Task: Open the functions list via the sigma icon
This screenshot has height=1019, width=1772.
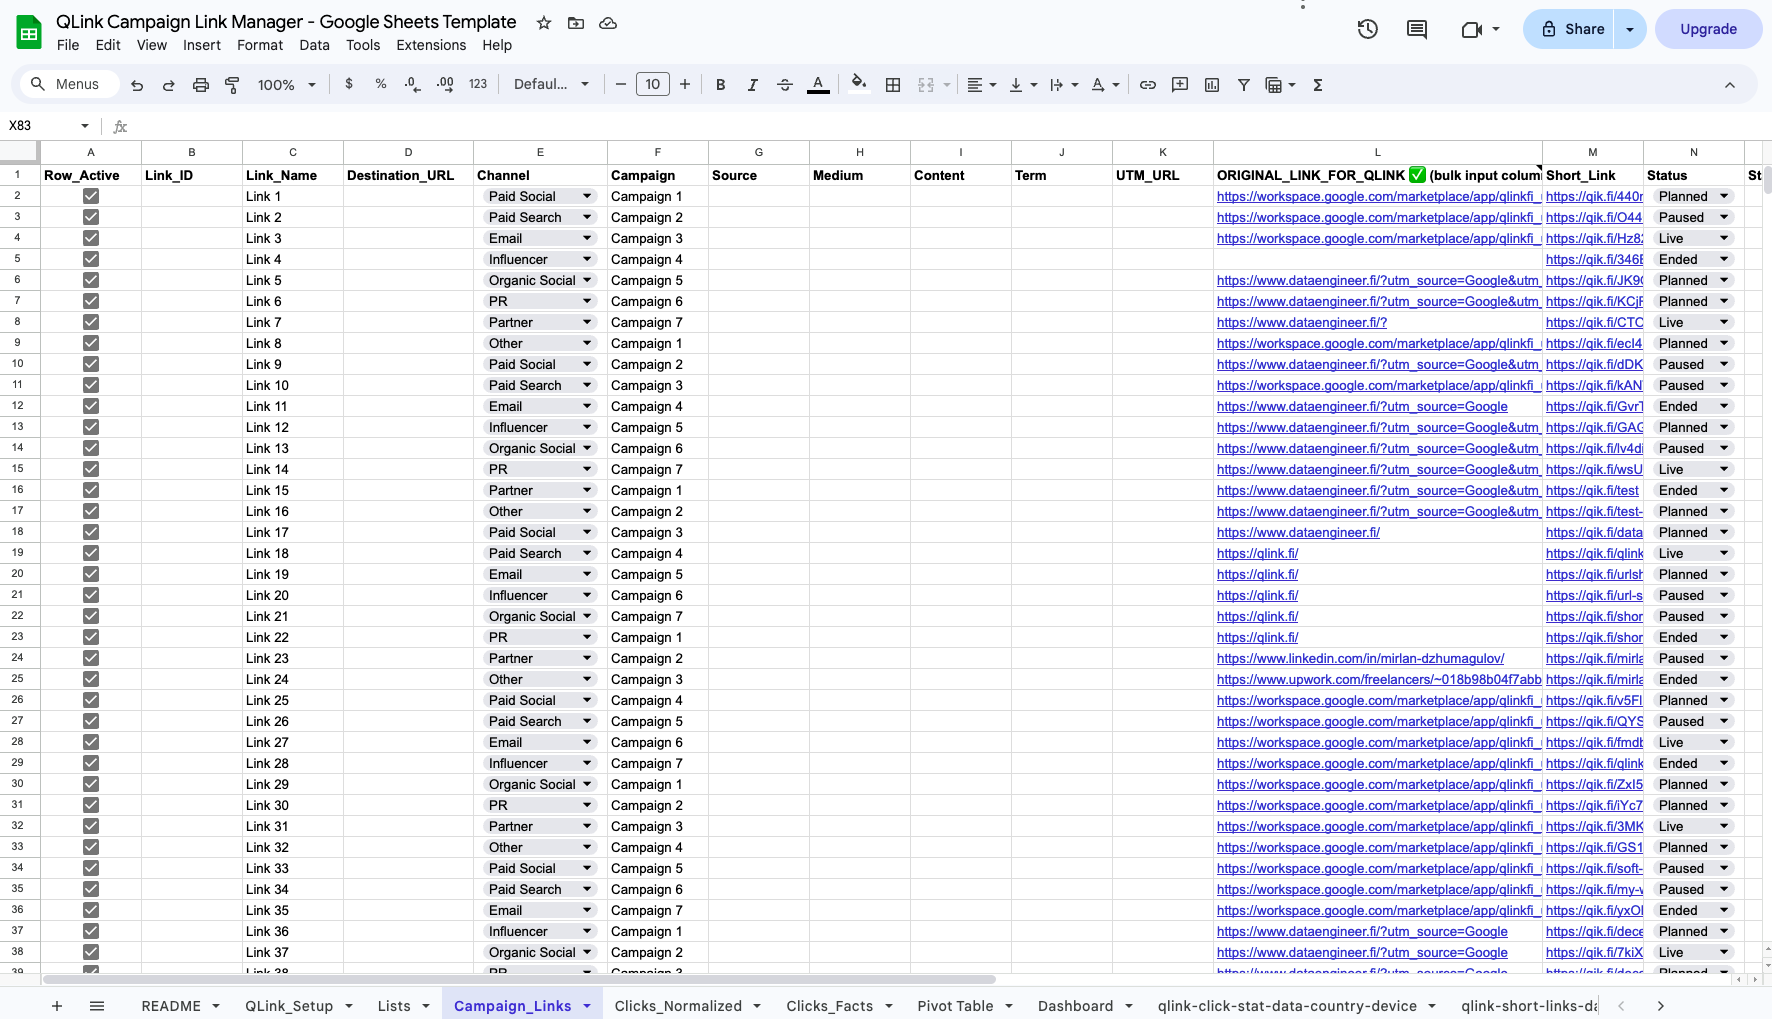Action: [x=1318, y=85]
